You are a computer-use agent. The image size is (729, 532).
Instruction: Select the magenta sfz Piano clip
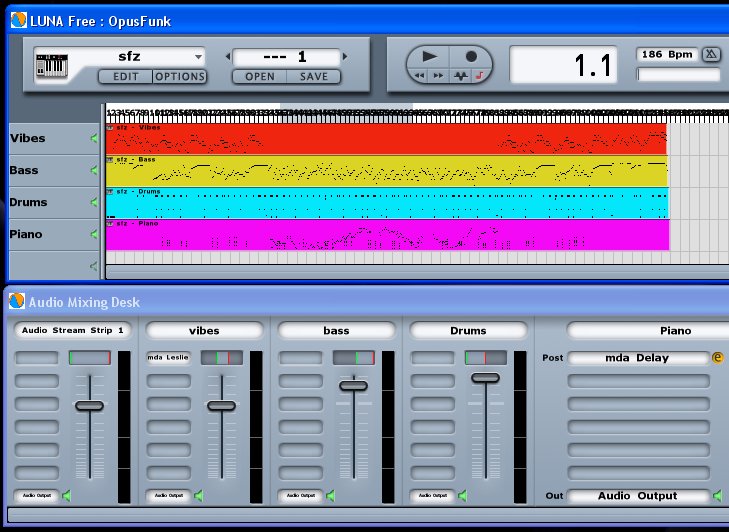[387, 235]
